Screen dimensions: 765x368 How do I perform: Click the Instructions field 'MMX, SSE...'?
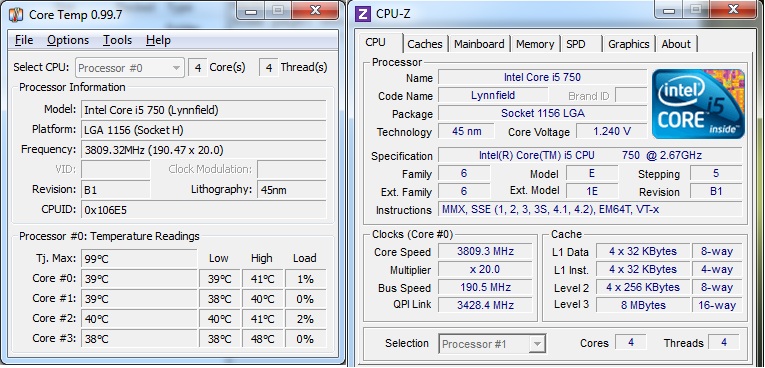[590, 209]
